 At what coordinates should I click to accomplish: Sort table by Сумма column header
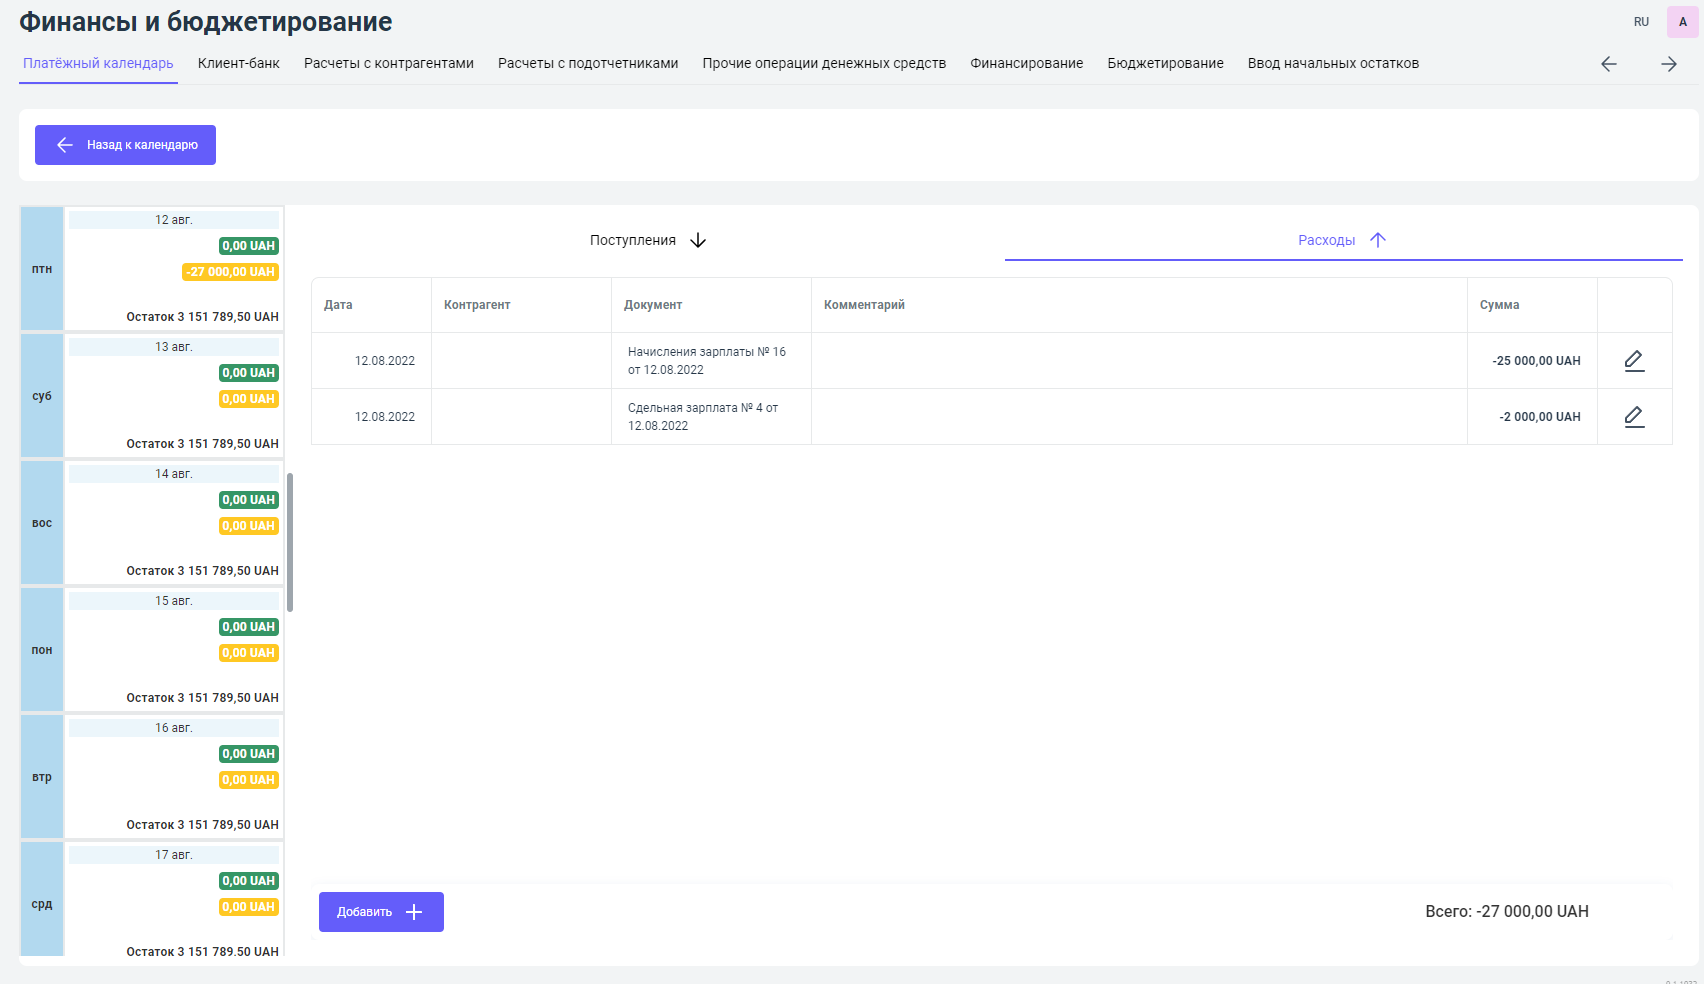[x=1499, y=305]
